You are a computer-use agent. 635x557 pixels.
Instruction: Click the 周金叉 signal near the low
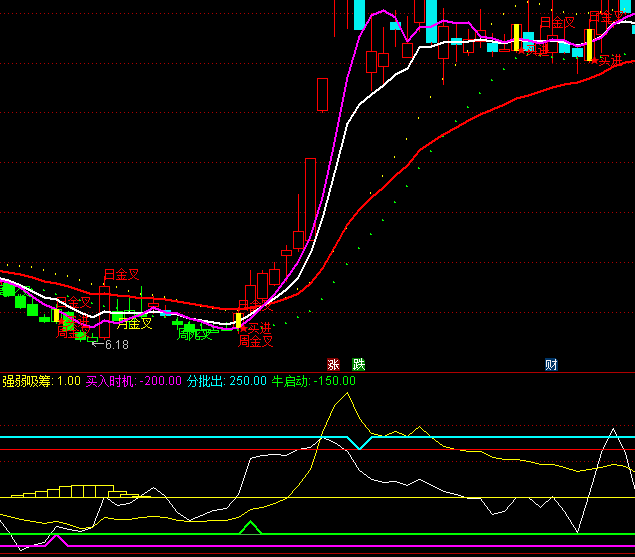click(256, 342)
